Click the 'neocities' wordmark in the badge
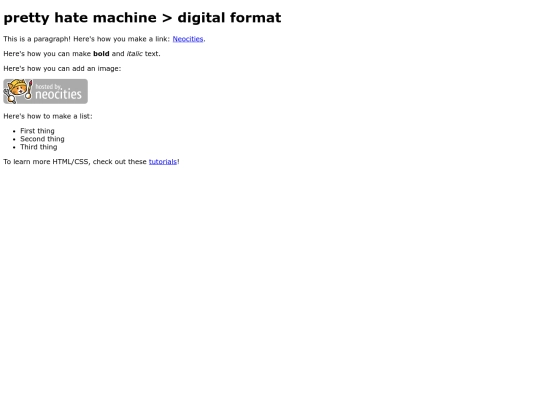This screenshot has height=405, width=540. [59, 94]
